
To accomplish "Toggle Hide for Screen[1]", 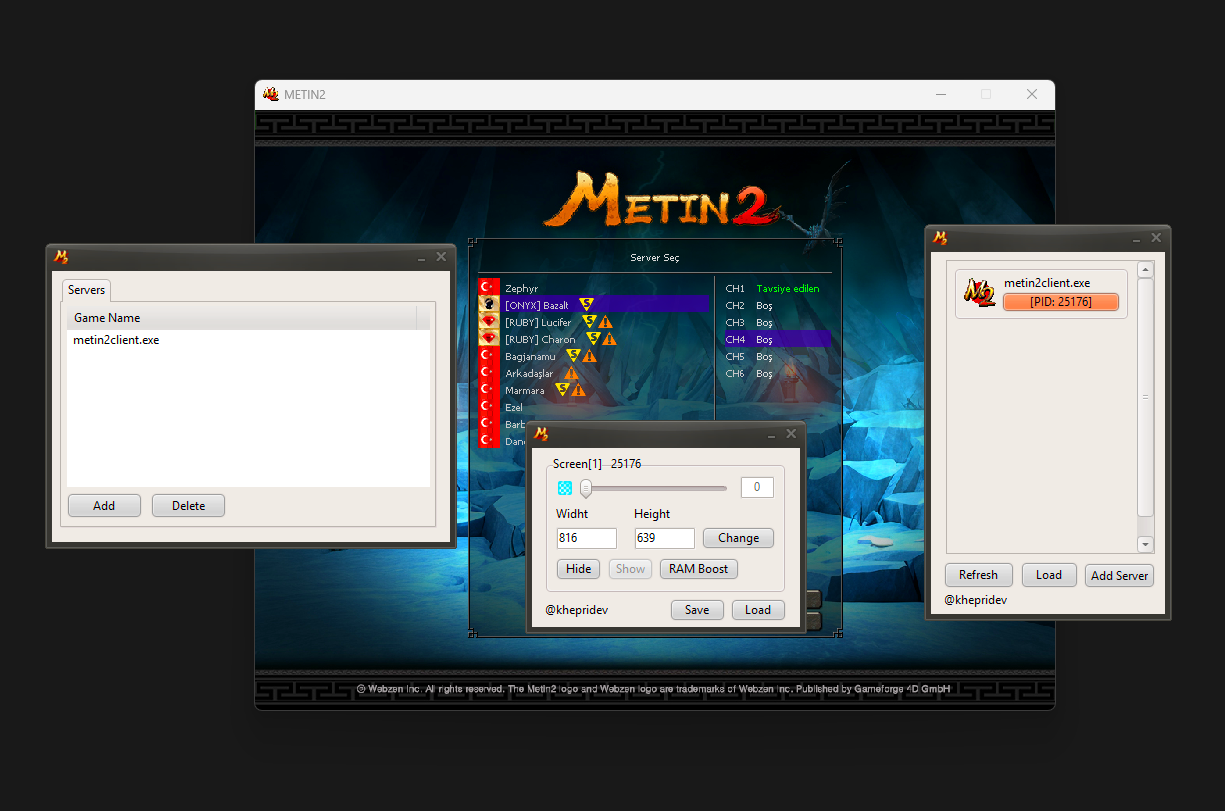I will 578,568.
